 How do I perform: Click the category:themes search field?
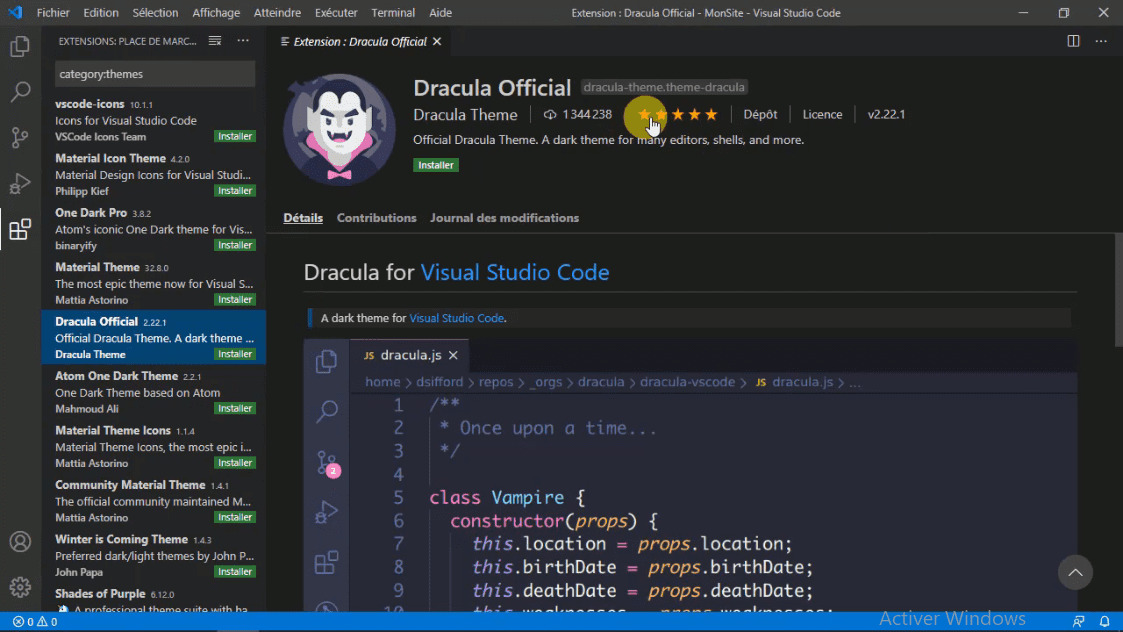click(155, 74)
